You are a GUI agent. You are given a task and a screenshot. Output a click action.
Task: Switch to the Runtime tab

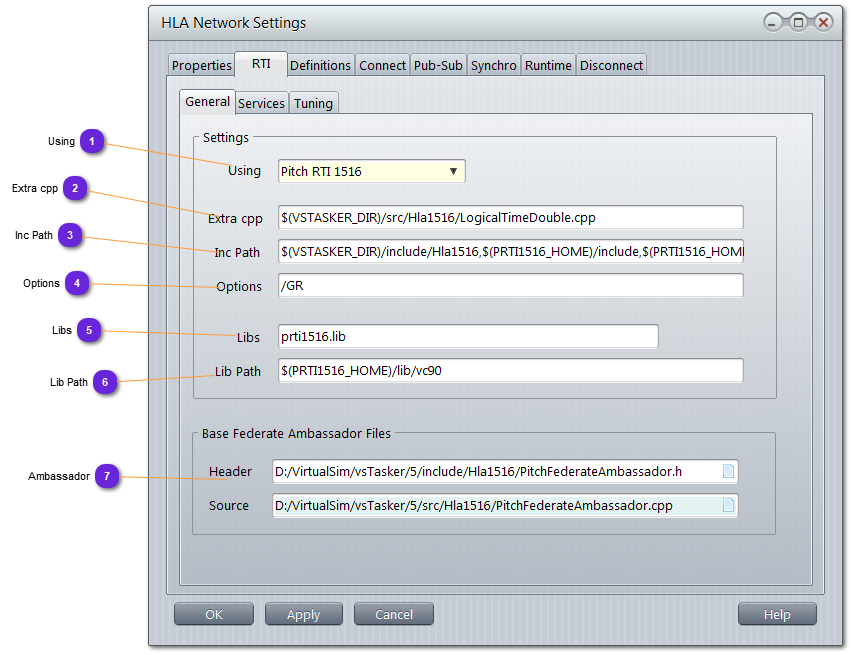point(548,65)
